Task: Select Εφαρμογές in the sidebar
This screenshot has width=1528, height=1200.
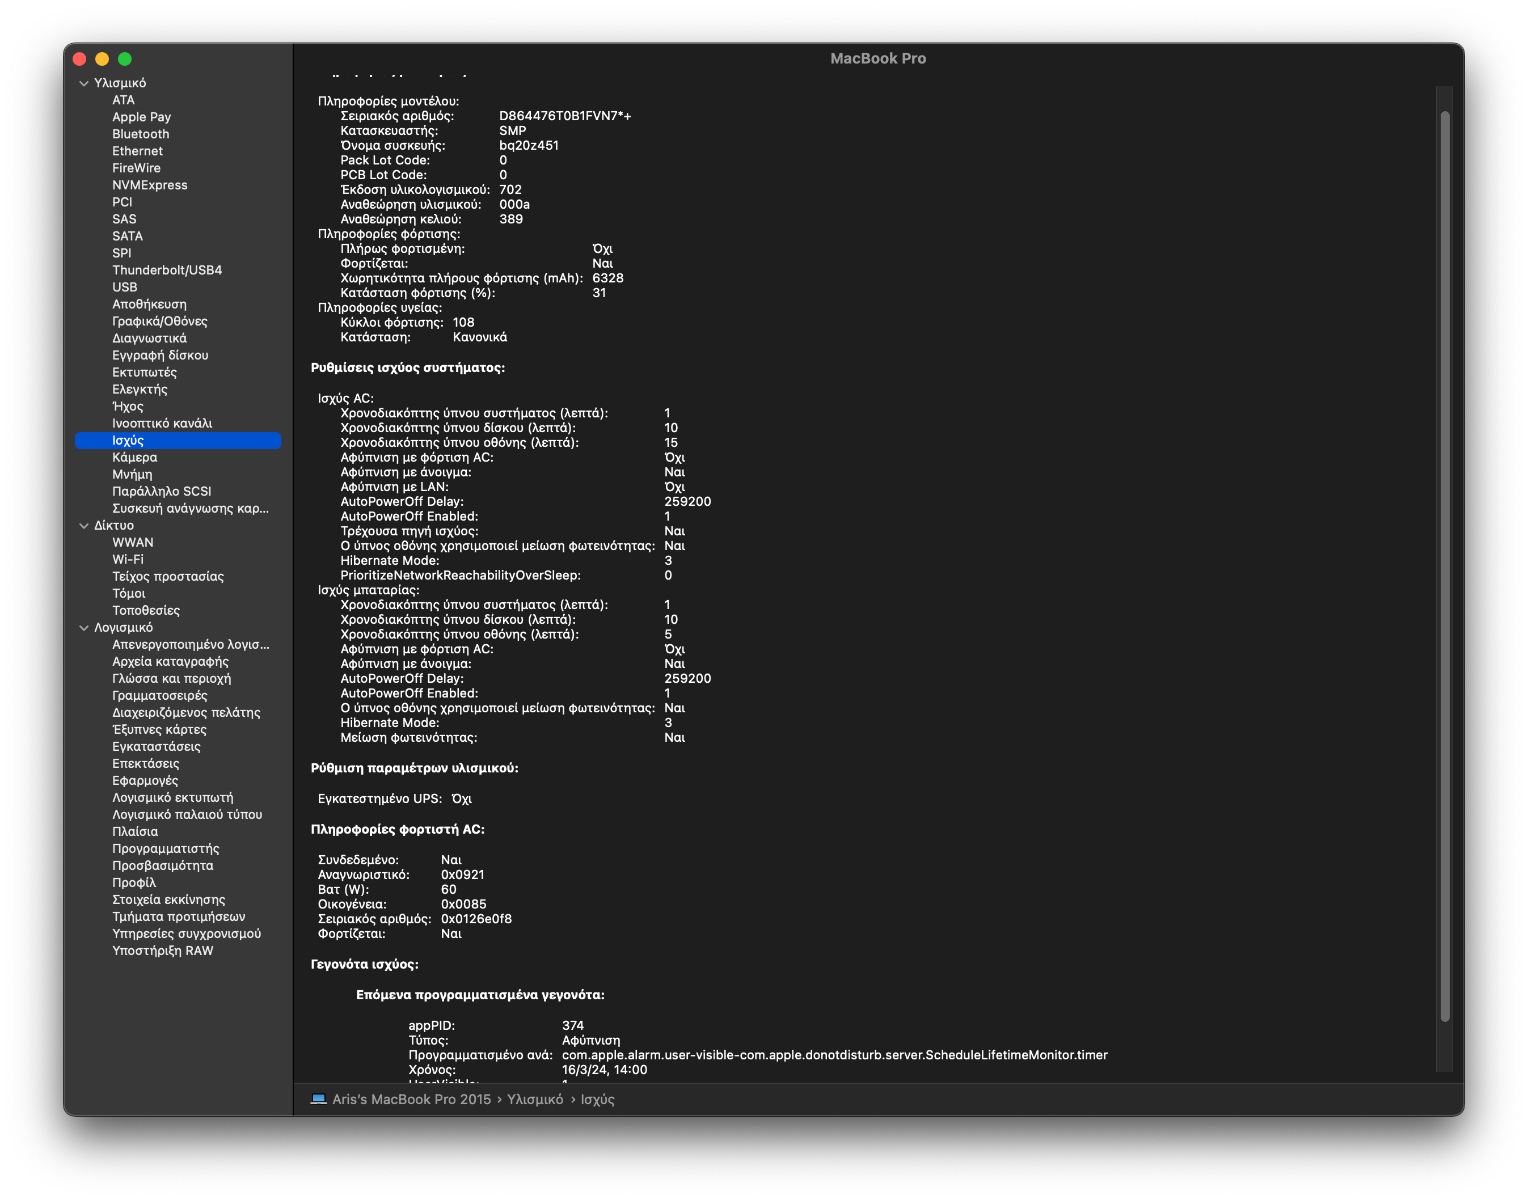Action: pos(145,780)
